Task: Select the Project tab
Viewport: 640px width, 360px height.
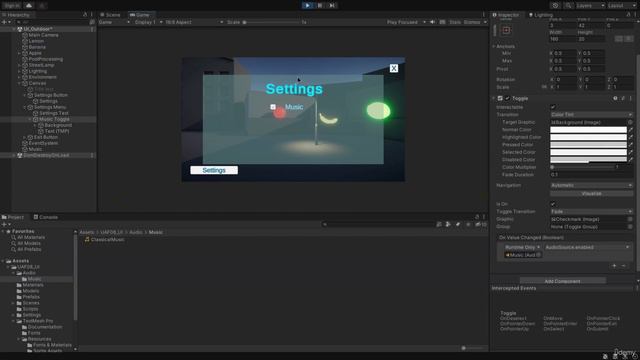Action: pyautogui.click(x=13, y=217)
